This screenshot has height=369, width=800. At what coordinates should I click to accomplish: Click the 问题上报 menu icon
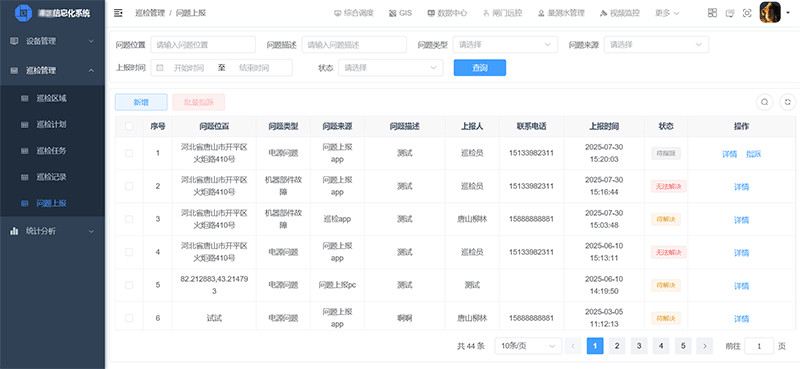click(x=24, y=203)
